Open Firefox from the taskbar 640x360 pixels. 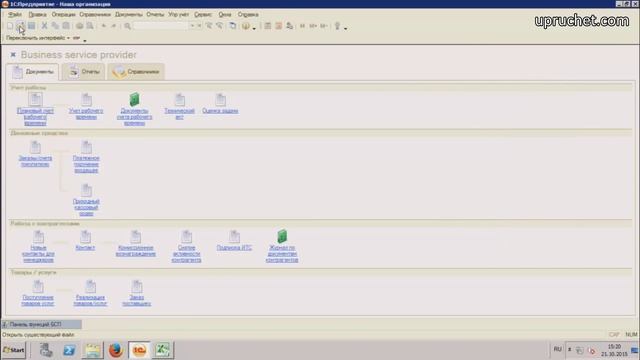pyautogui.click(x=116, y=350)
